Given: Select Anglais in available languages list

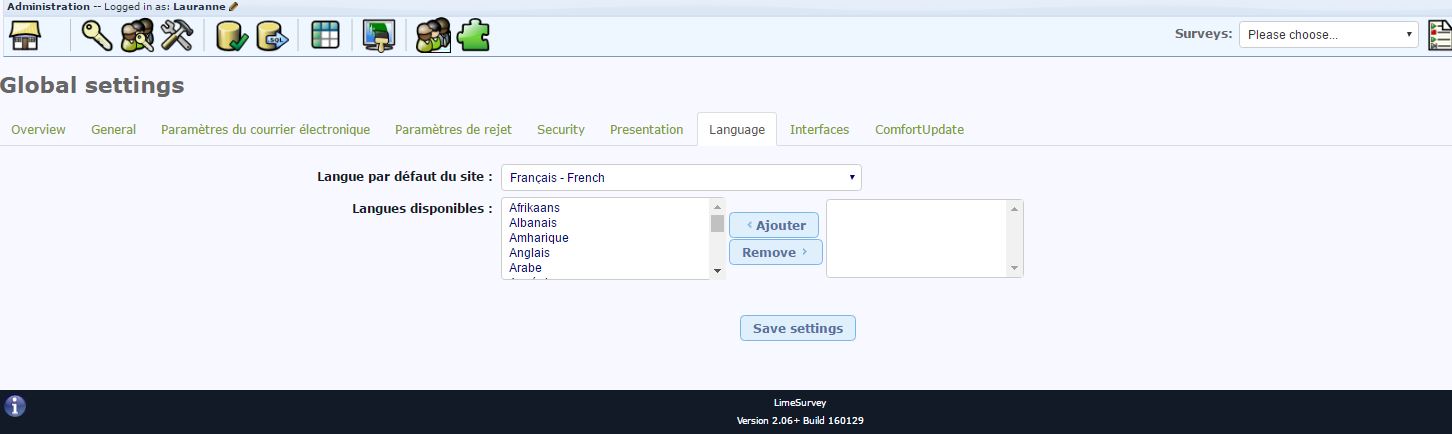Looking at the screenshot, I should [x=529, y=253].
